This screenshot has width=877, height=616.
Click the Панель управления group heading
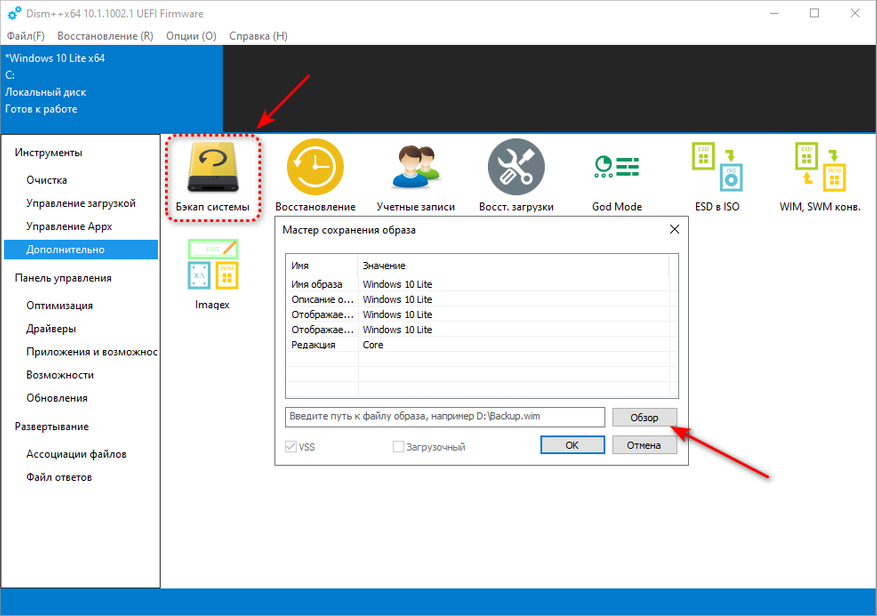pos(63,278)
